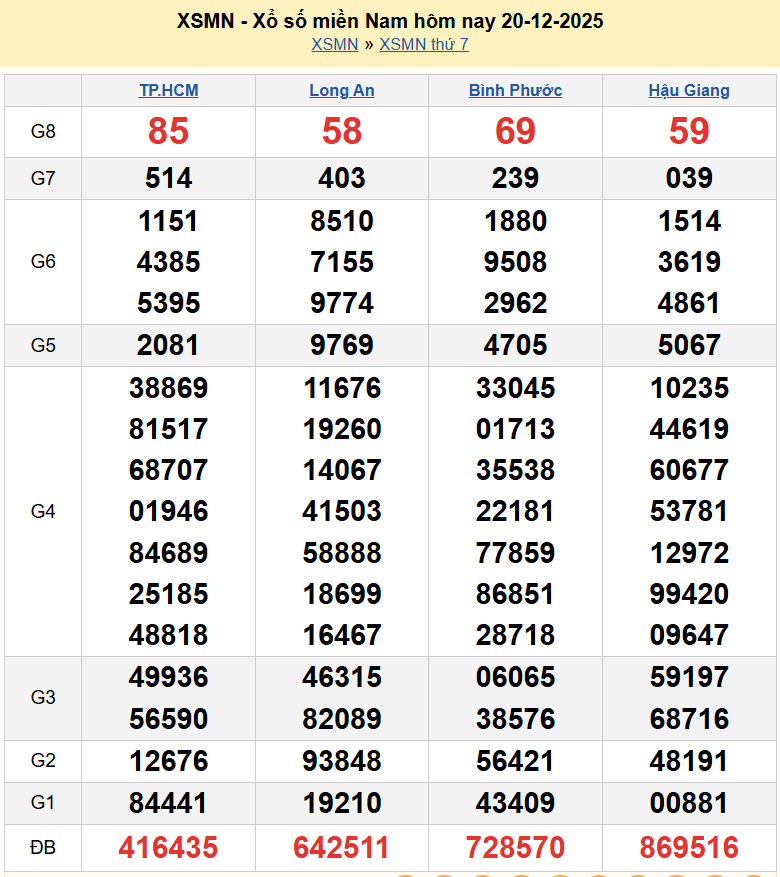Click the page title XSMN 20-12-2025
This screenshot has width=780, height=877.
tap(390, 21)
